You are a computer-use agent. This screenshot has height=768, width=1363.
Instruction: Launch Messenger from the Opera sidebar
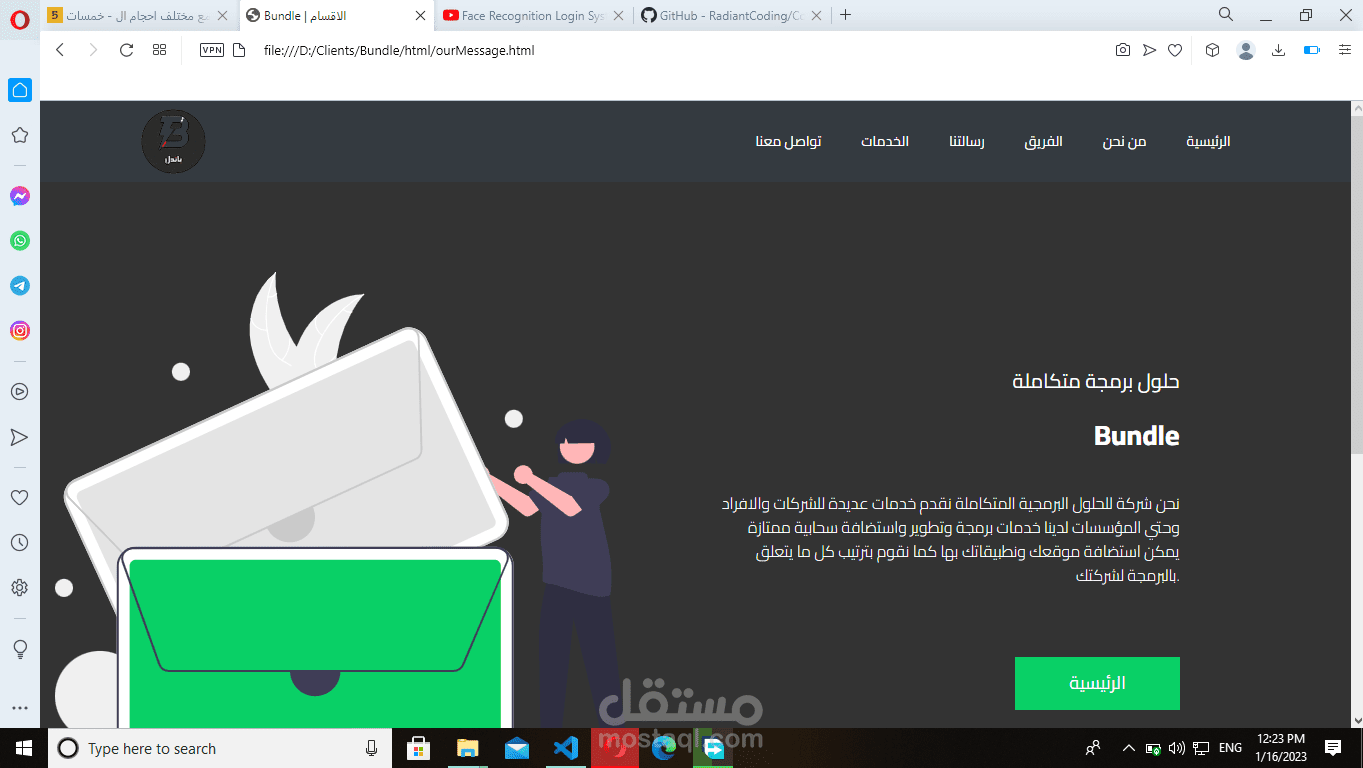pos(19,197)
